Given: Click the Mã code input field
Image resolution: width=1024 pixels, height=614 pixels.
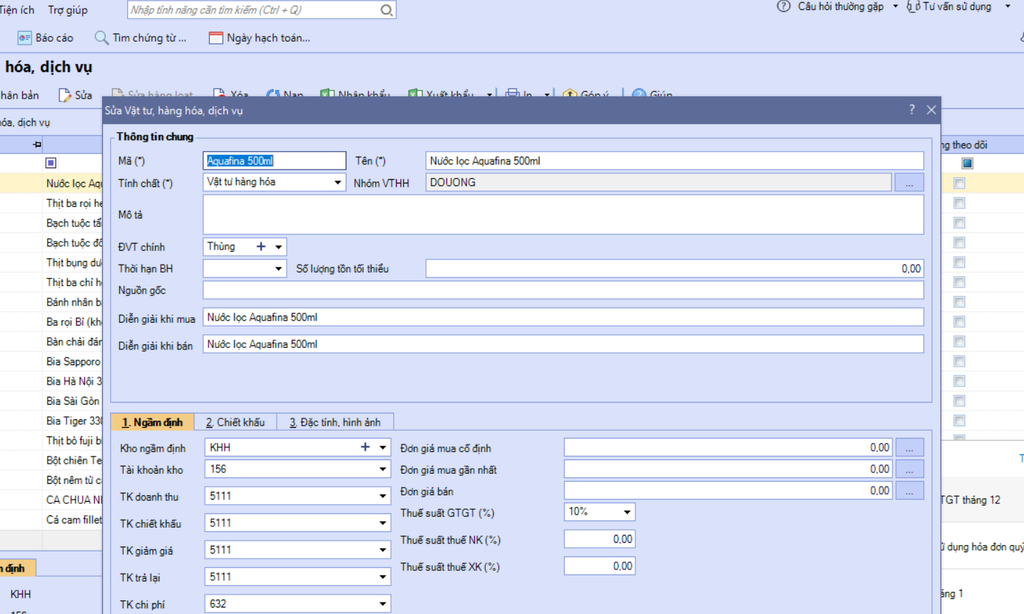Looking at the screenshot, I should coord(274,161).
